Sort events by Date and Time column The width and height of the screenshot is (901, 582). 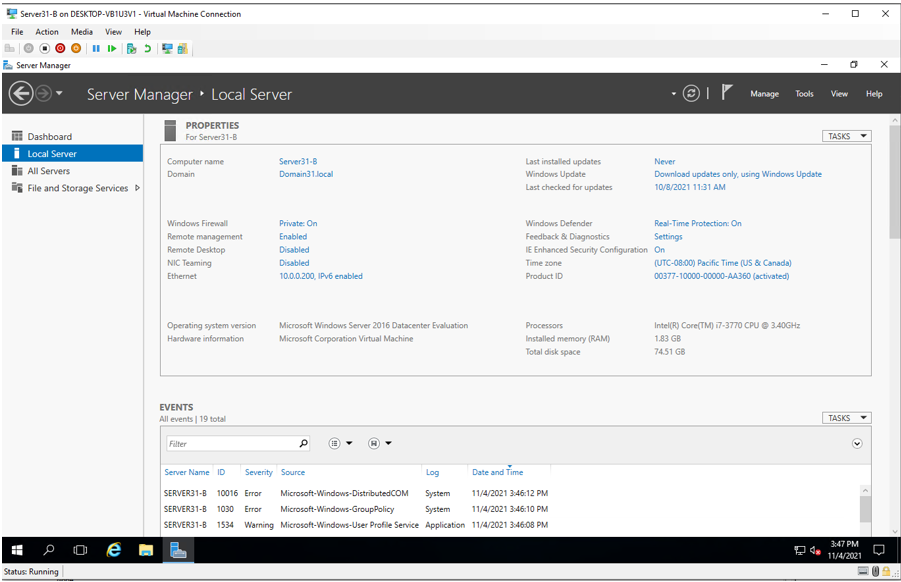click(x=498, y=472)
